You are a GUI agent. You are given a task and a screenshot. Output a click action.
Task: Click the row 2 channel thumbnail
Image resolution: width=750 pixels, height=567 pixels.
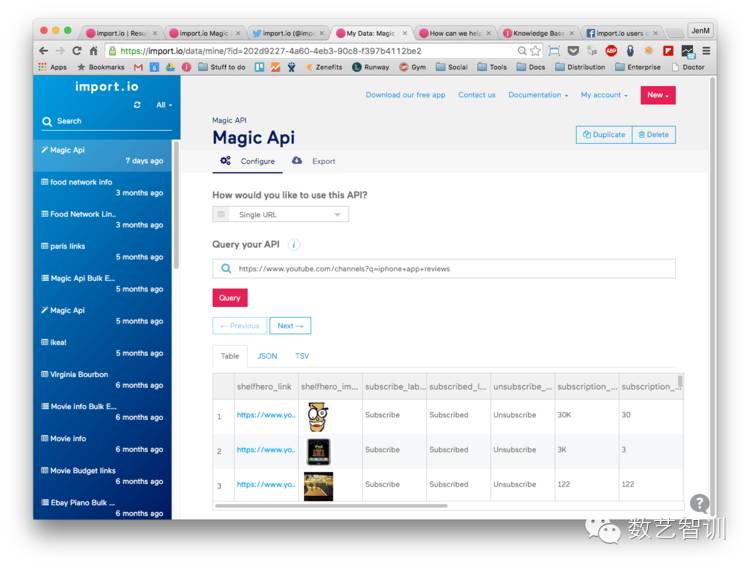(319, 451)
